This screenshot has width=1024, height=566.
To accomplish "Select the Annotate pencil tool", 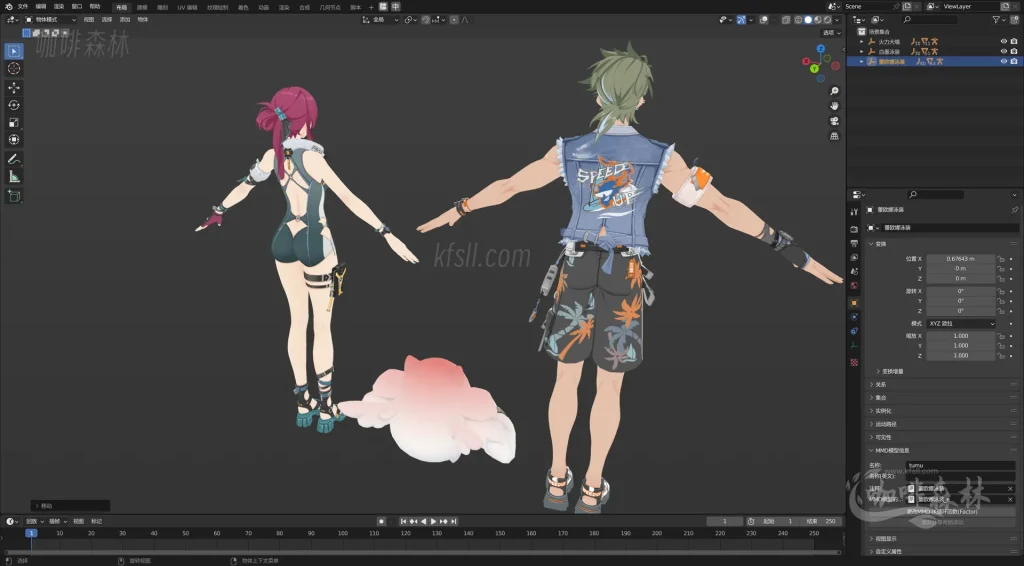I will 14,159.
